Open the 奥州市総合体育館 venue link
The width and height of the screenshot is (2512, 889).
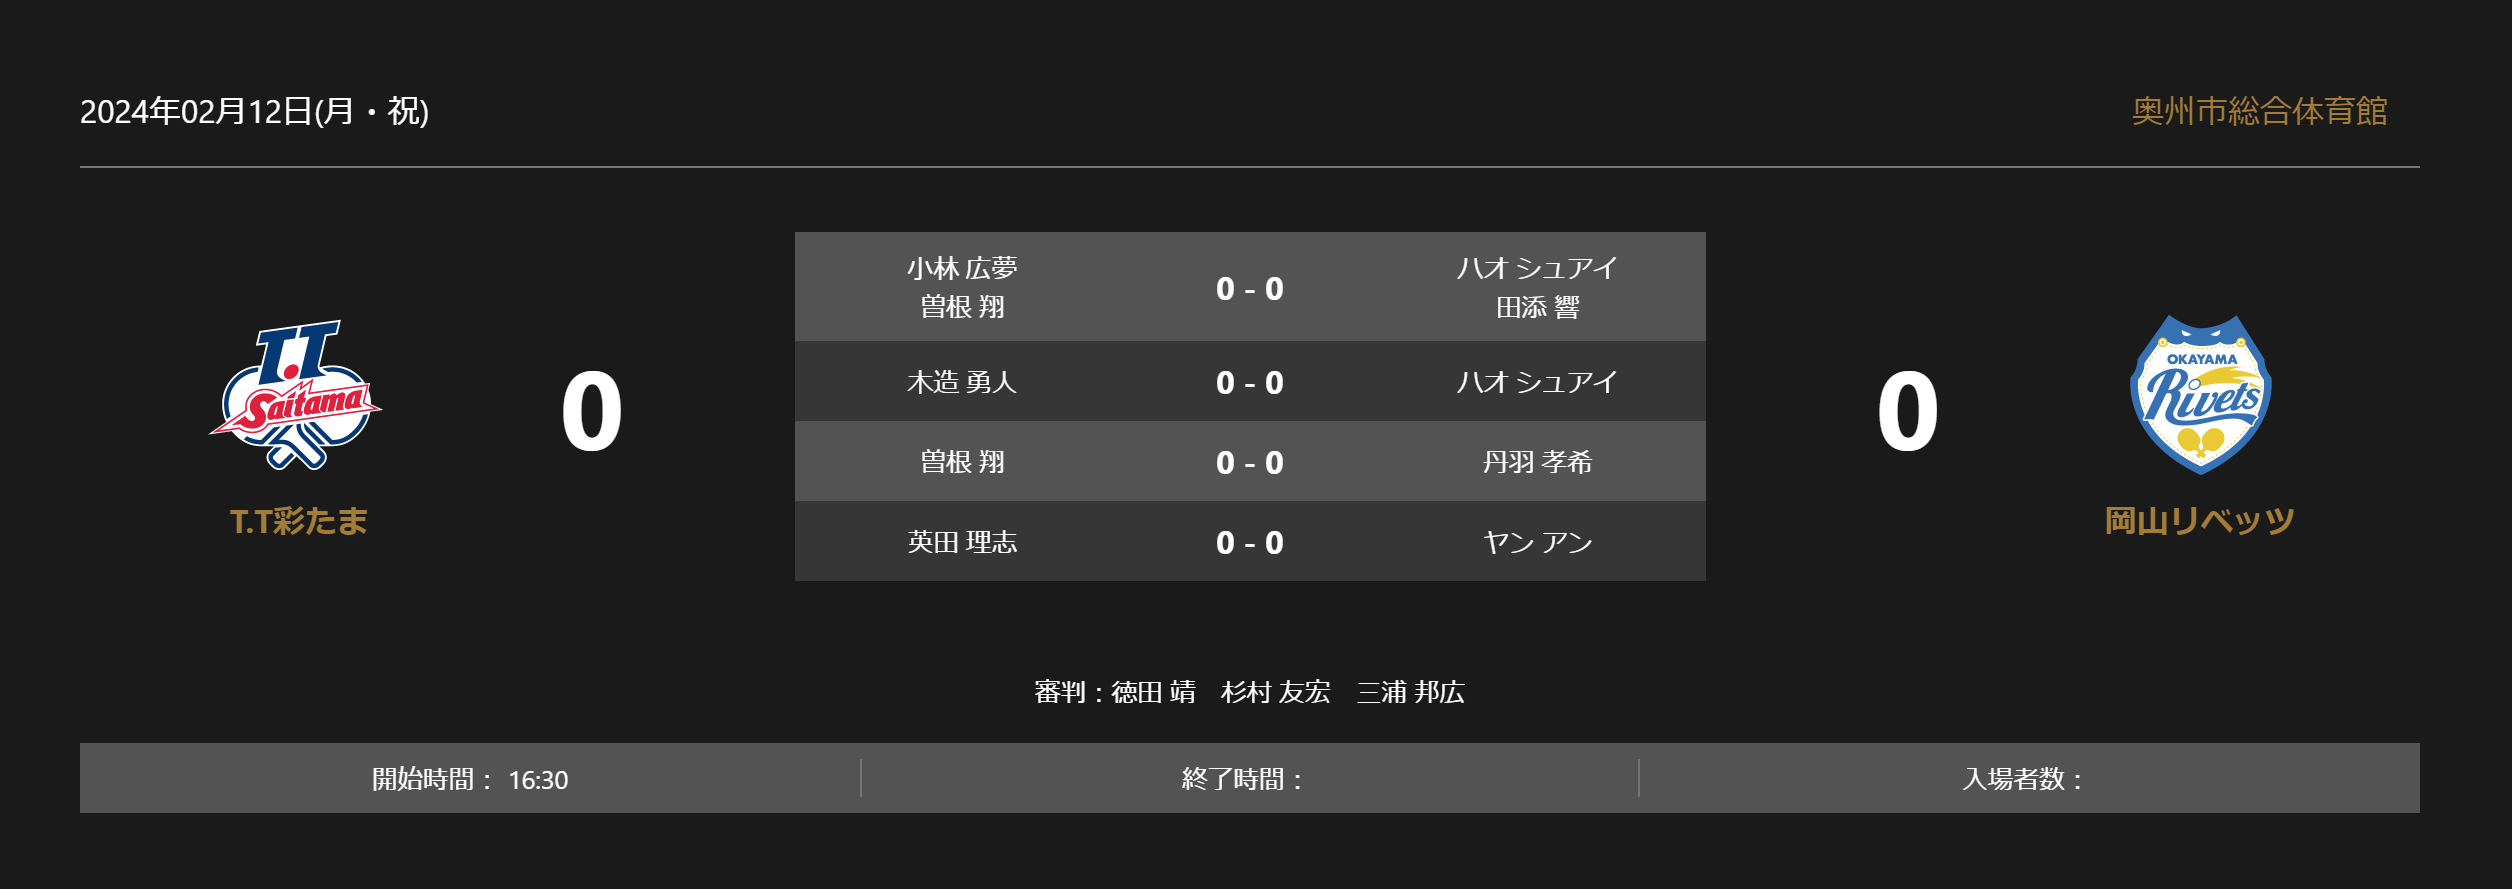(2259, 111)
